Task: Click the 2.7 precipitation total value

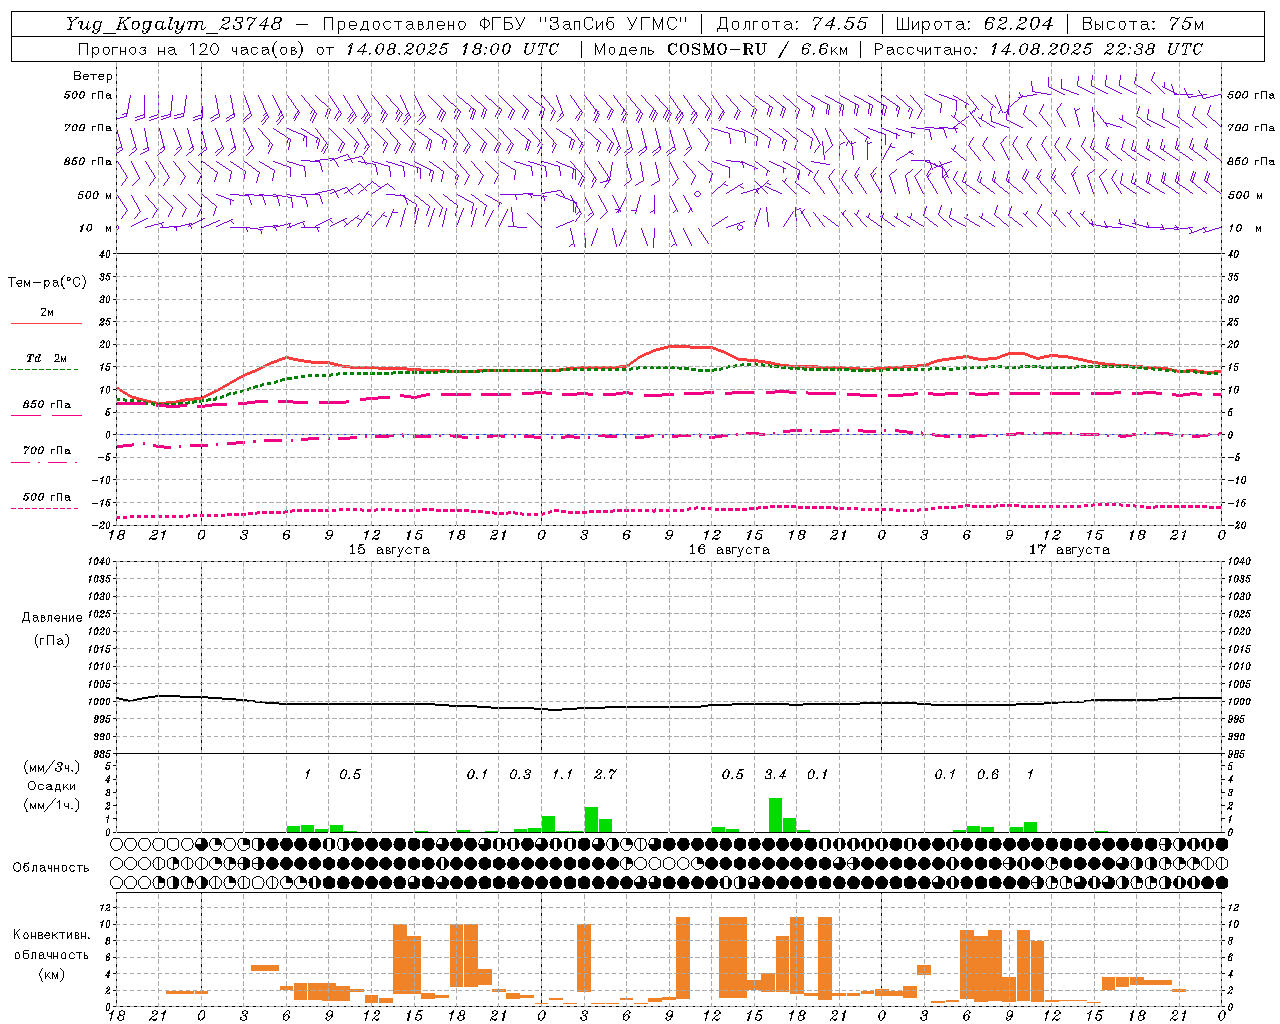Action: pos(605,774)
